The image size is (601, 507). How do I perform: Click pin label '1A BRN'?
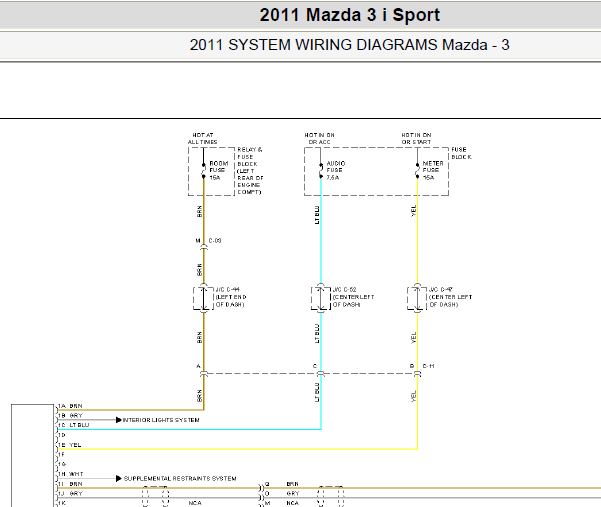pos(70,406)
